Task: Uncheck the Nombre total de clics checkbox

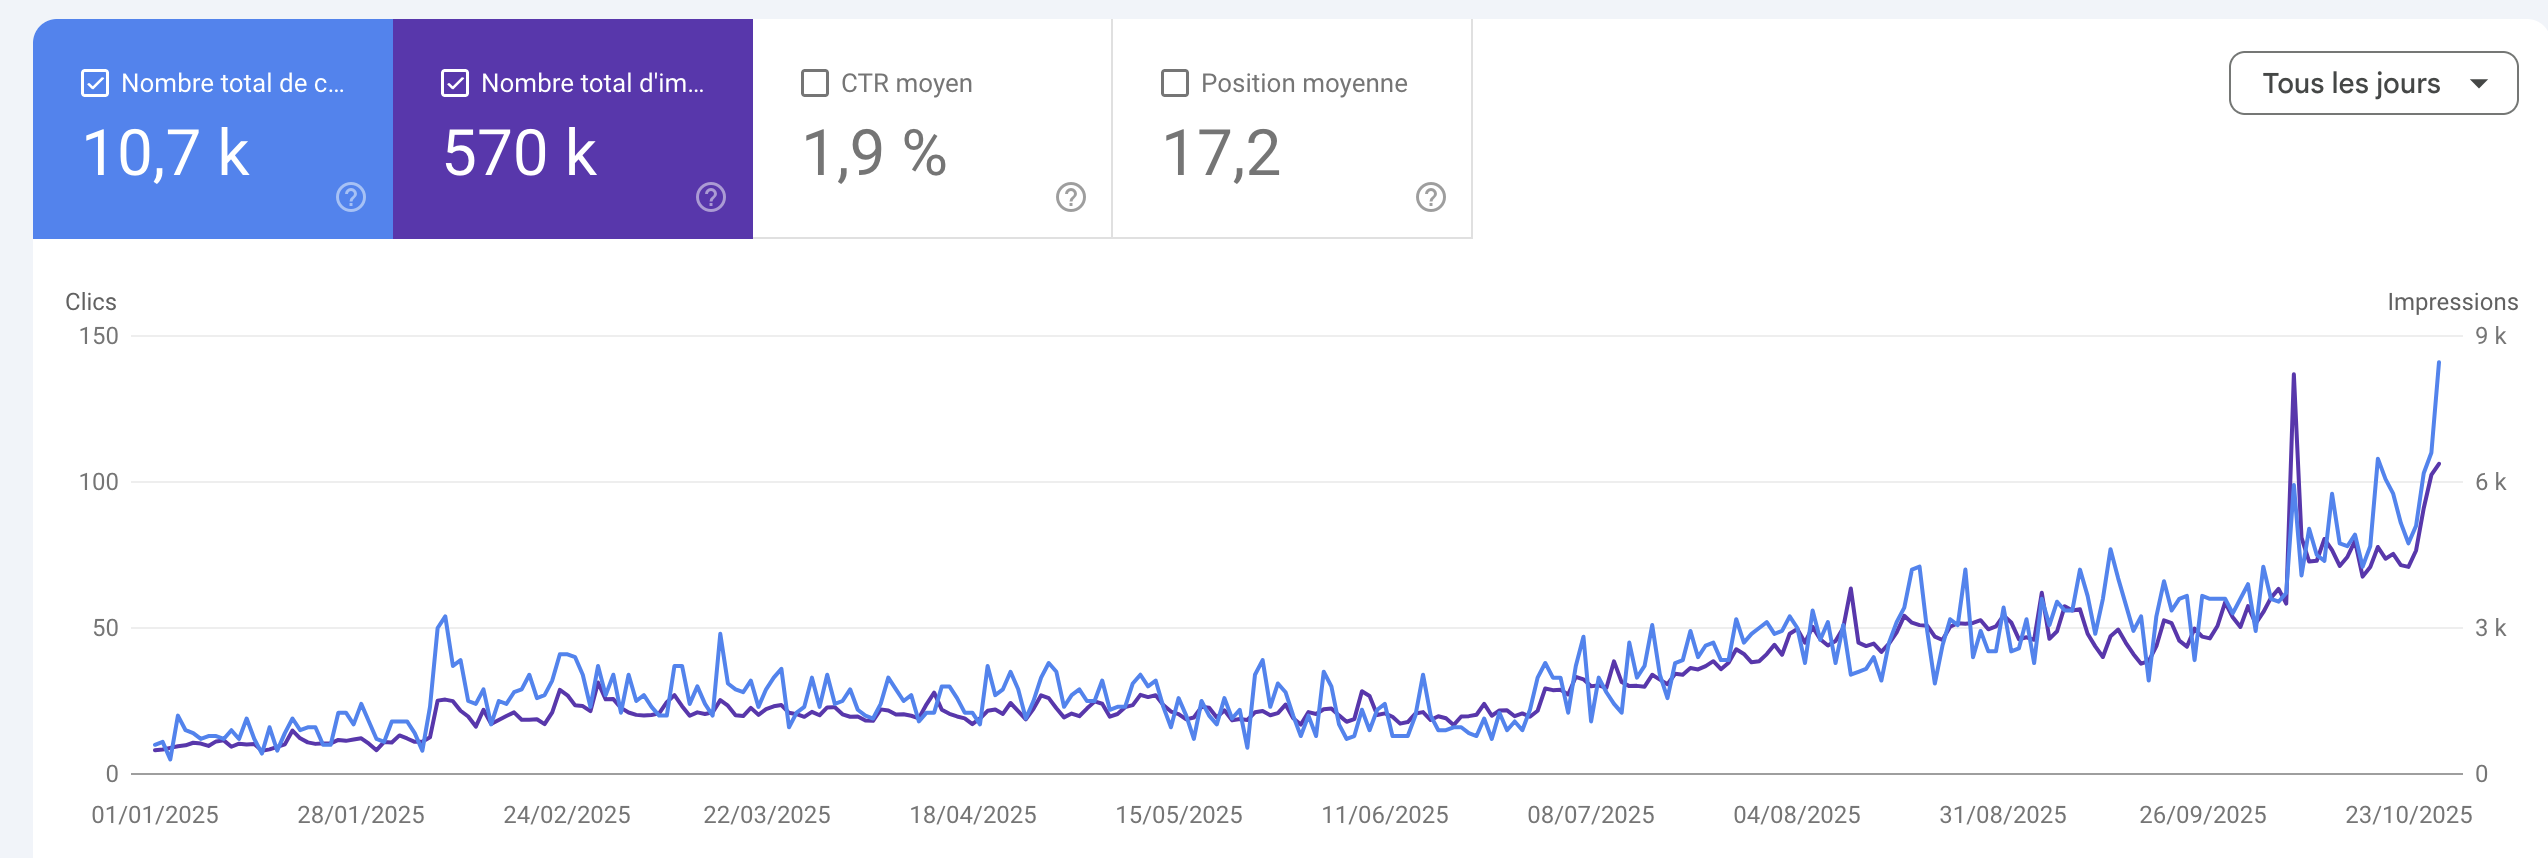Action: (x=95, y=83)
